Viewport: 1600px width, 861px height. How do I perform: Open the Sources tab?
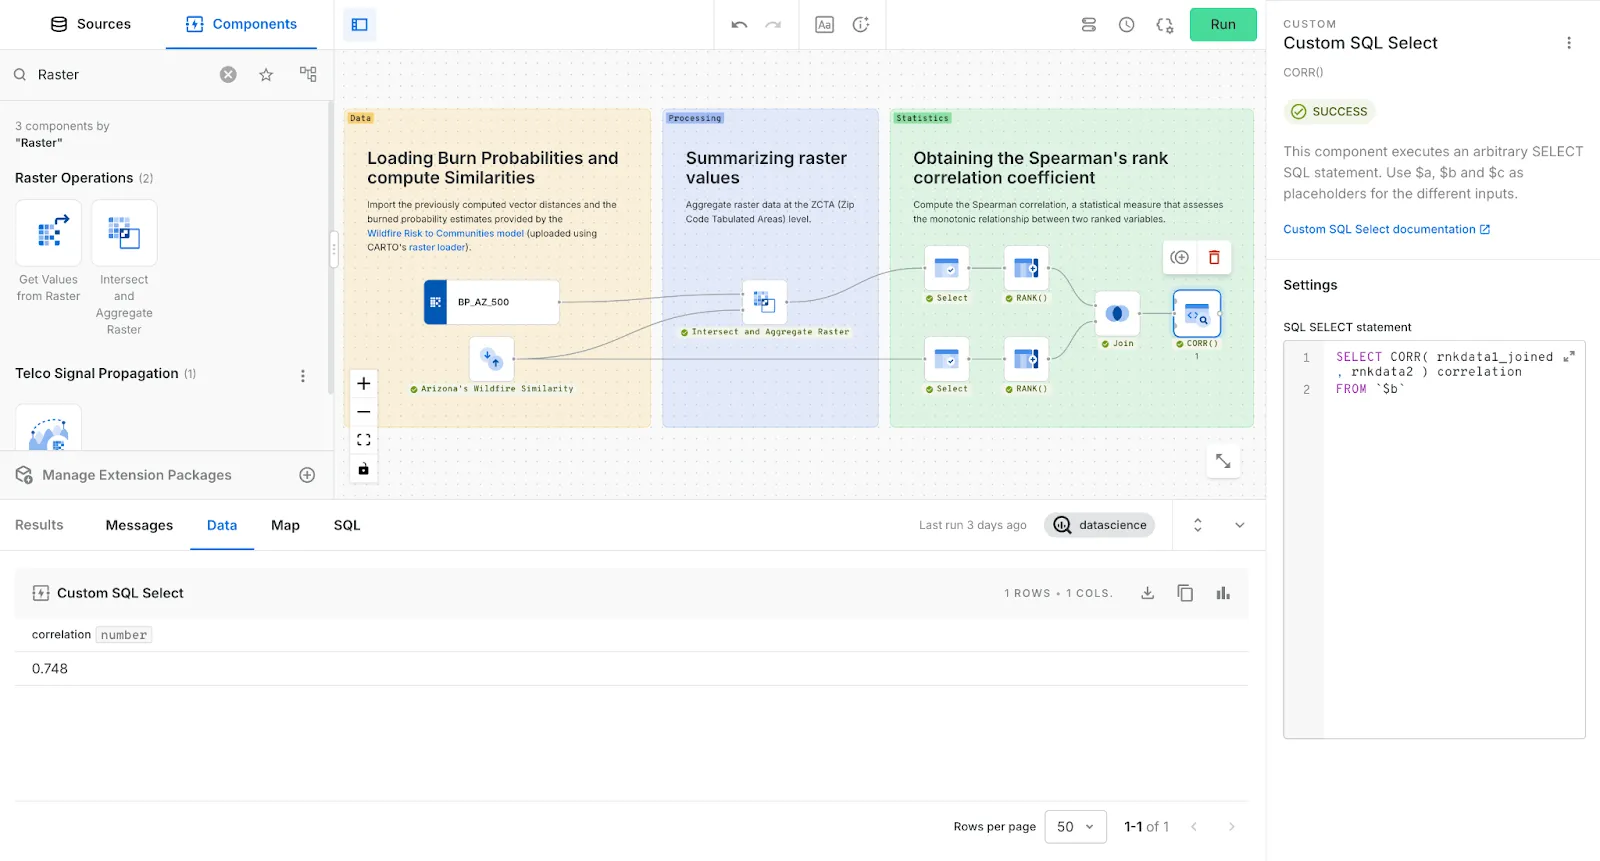[x=91, y=24]
